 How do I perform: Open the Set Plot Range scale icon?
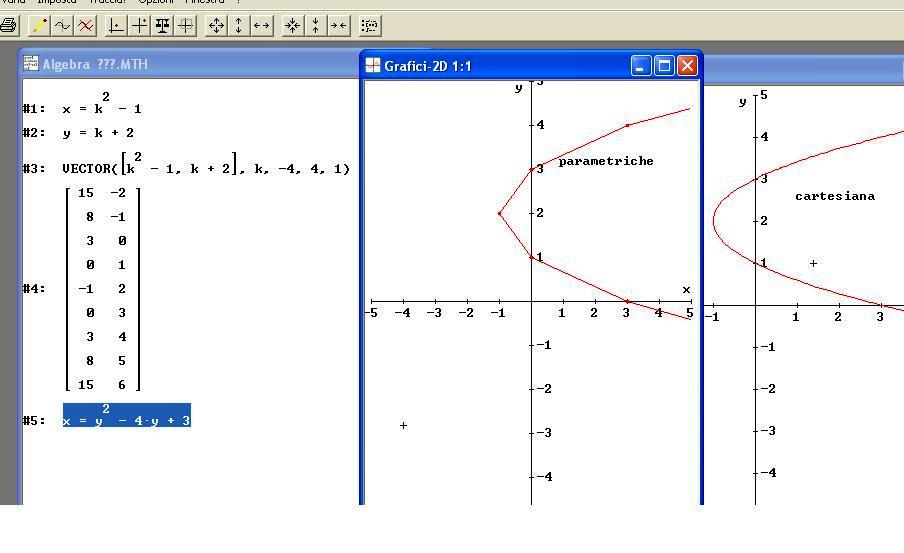tap(162, 25)
